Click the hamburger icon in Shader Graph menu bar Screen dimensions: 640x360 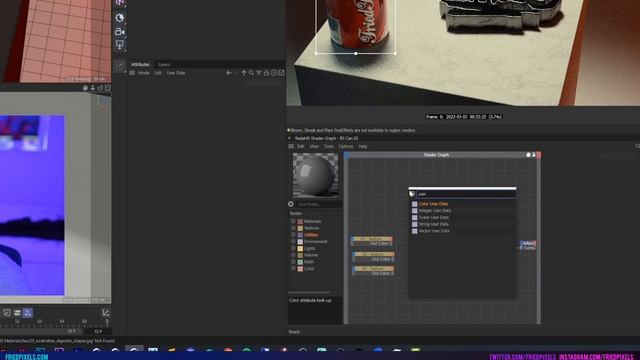(291, 146)
